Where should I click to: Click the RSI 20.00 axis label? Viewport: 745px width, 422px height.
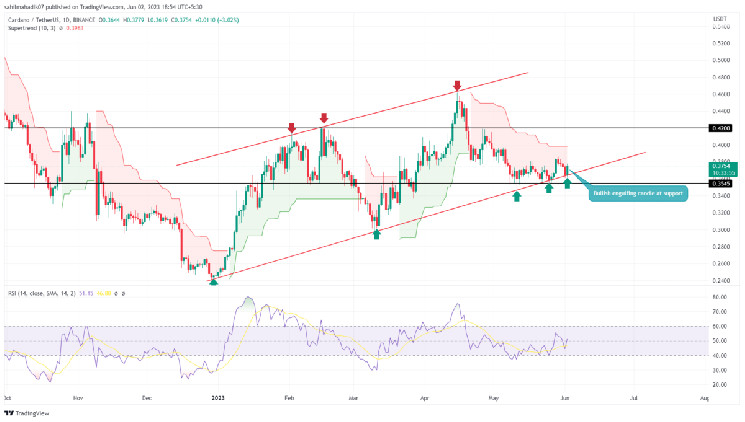coord(720,384)
